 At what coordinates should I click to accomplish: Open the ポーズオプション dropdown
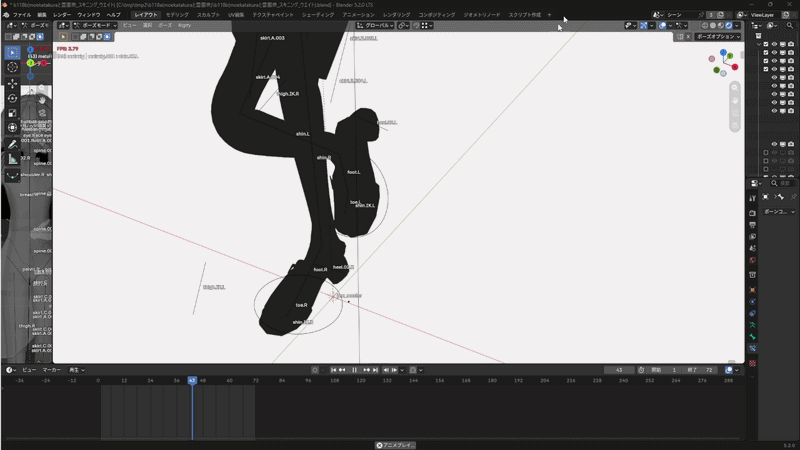718,37
